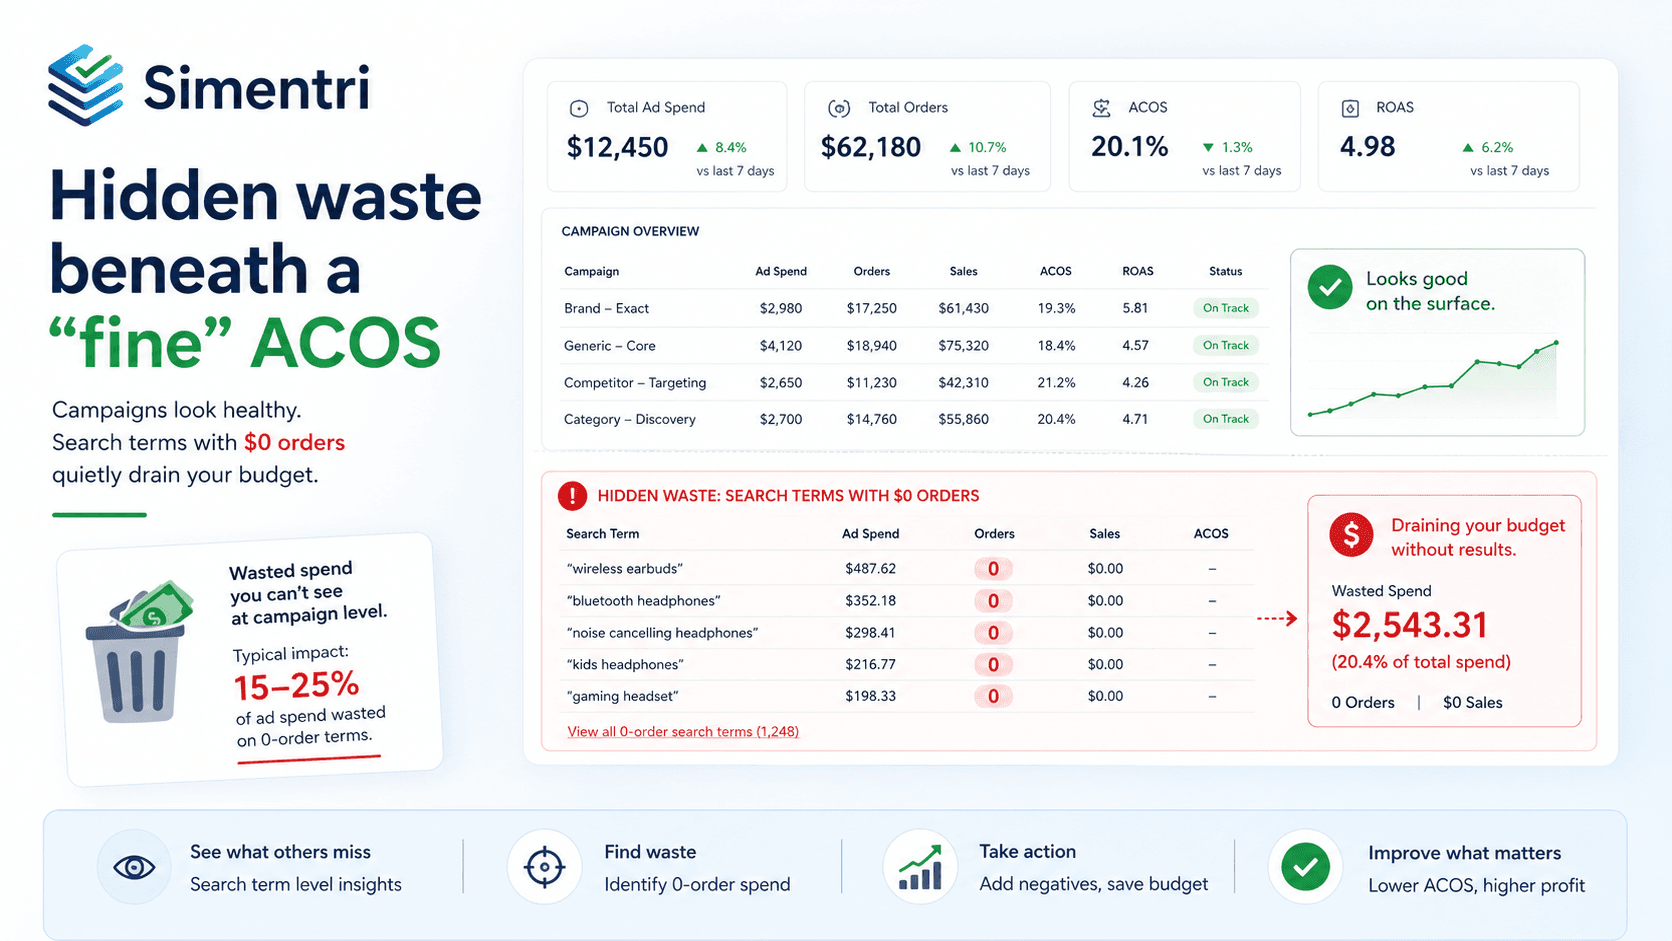Select the Generic – Core campaign name
This screenshot has height=941, width=1672.
(610, 345)
